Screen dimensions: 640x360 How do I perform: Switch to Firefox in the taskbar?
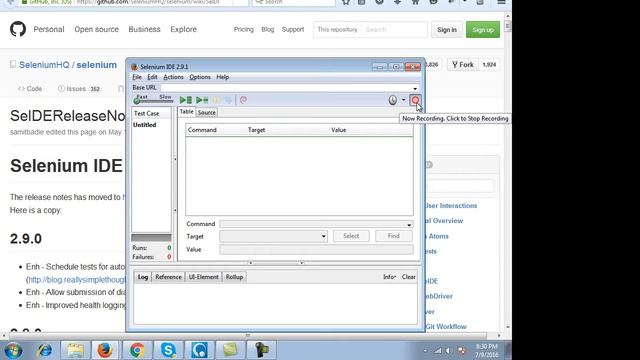[105, 350]
